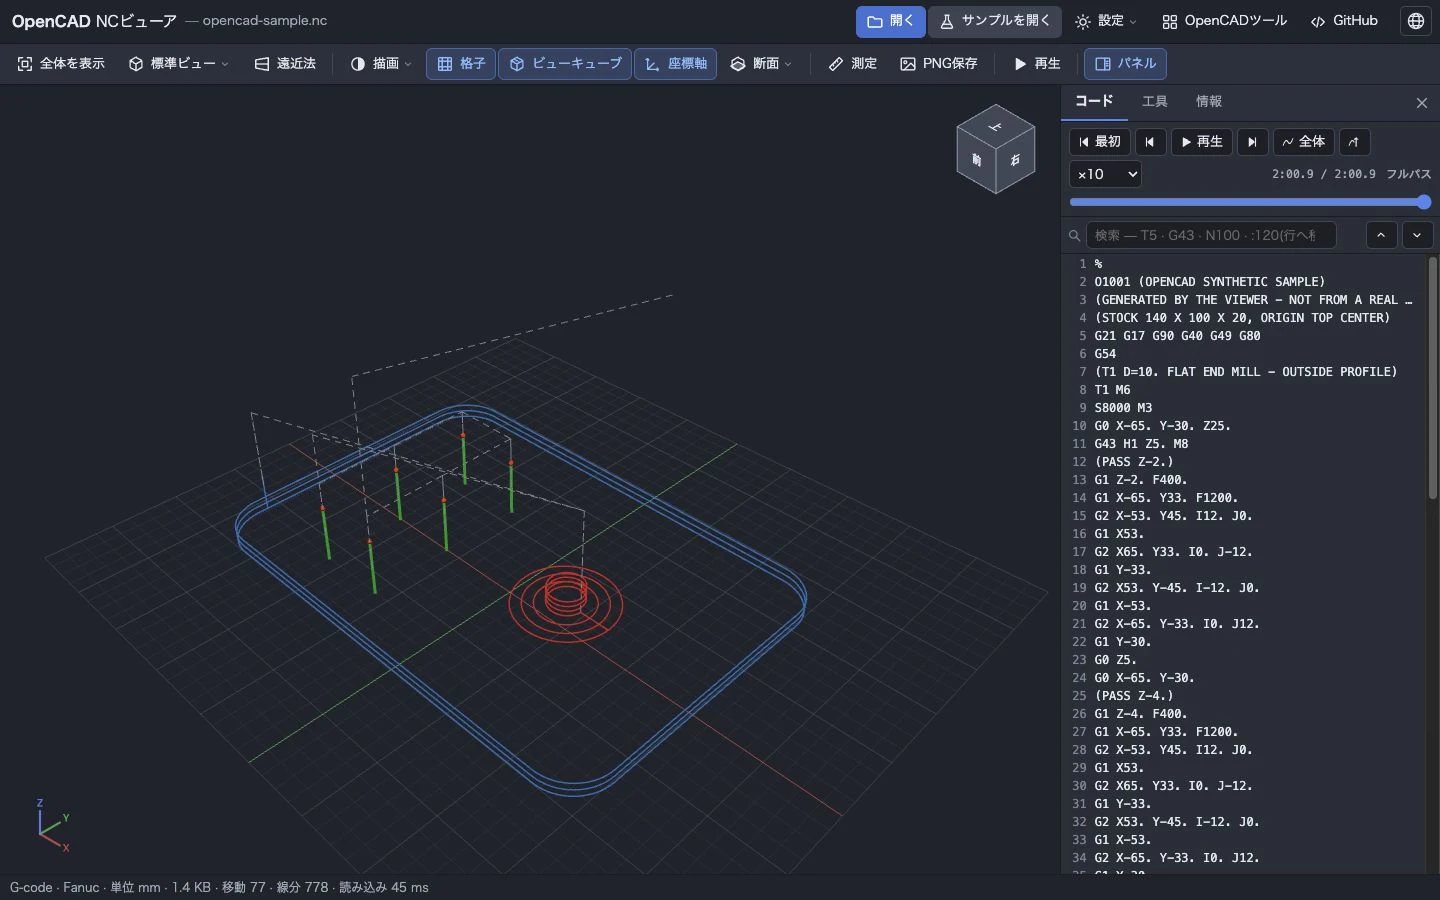Click the globe language icon
The width and height of the screenshot is (1440, 900).
(1416, 21)
